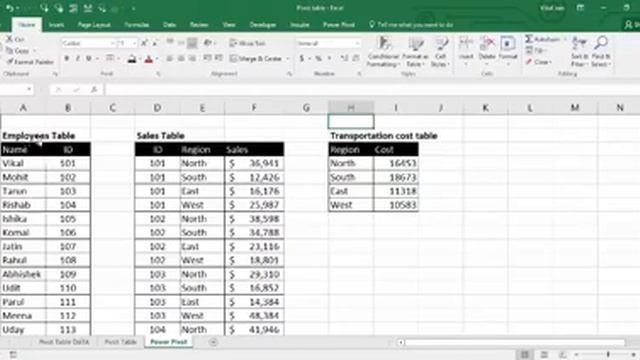Open the Format cells menu icon

(x=507, y=44)
